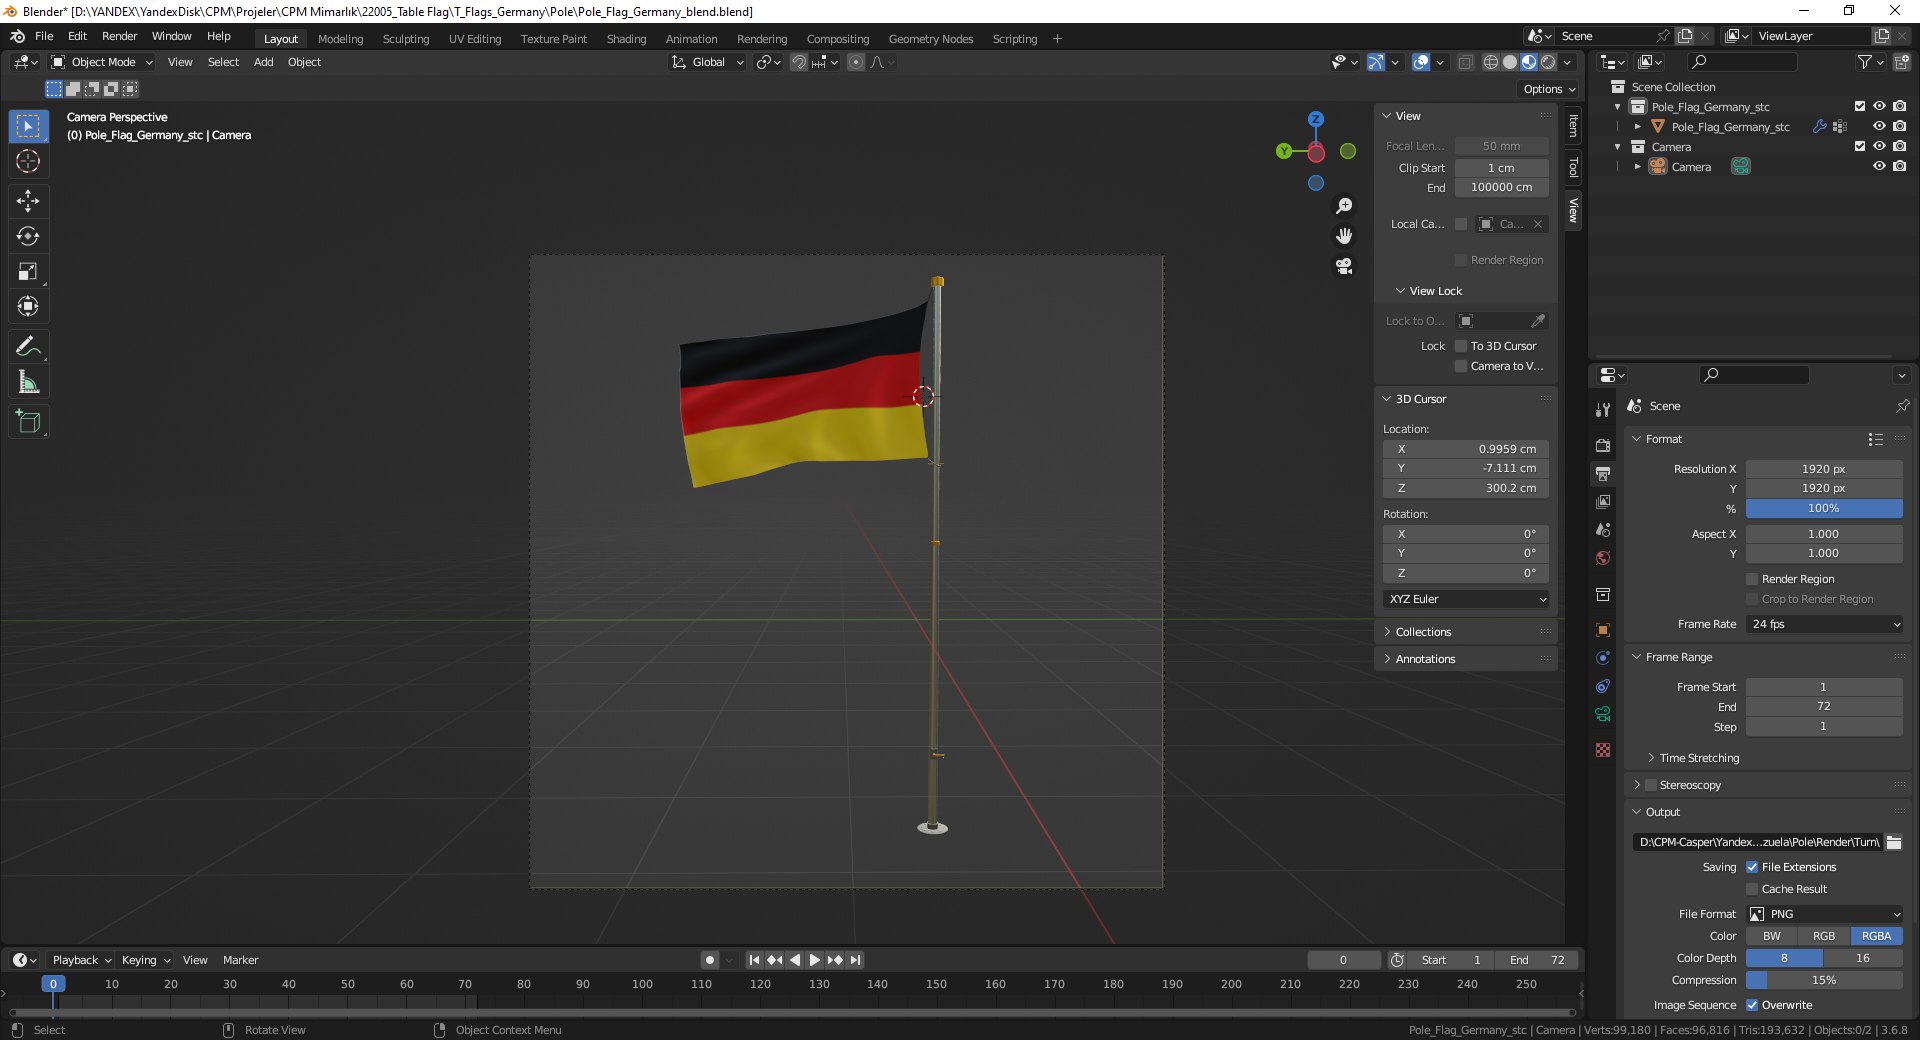The width and height of the screenshot is (1920, 1040).
Task: Activate the Move tool
Action: pos(28,201)
